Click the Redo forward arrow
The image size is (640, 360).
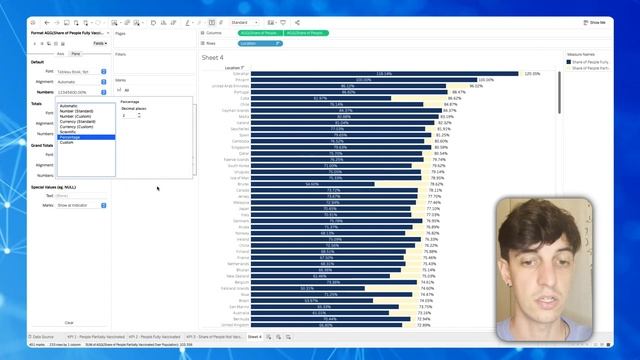[57, 23]
